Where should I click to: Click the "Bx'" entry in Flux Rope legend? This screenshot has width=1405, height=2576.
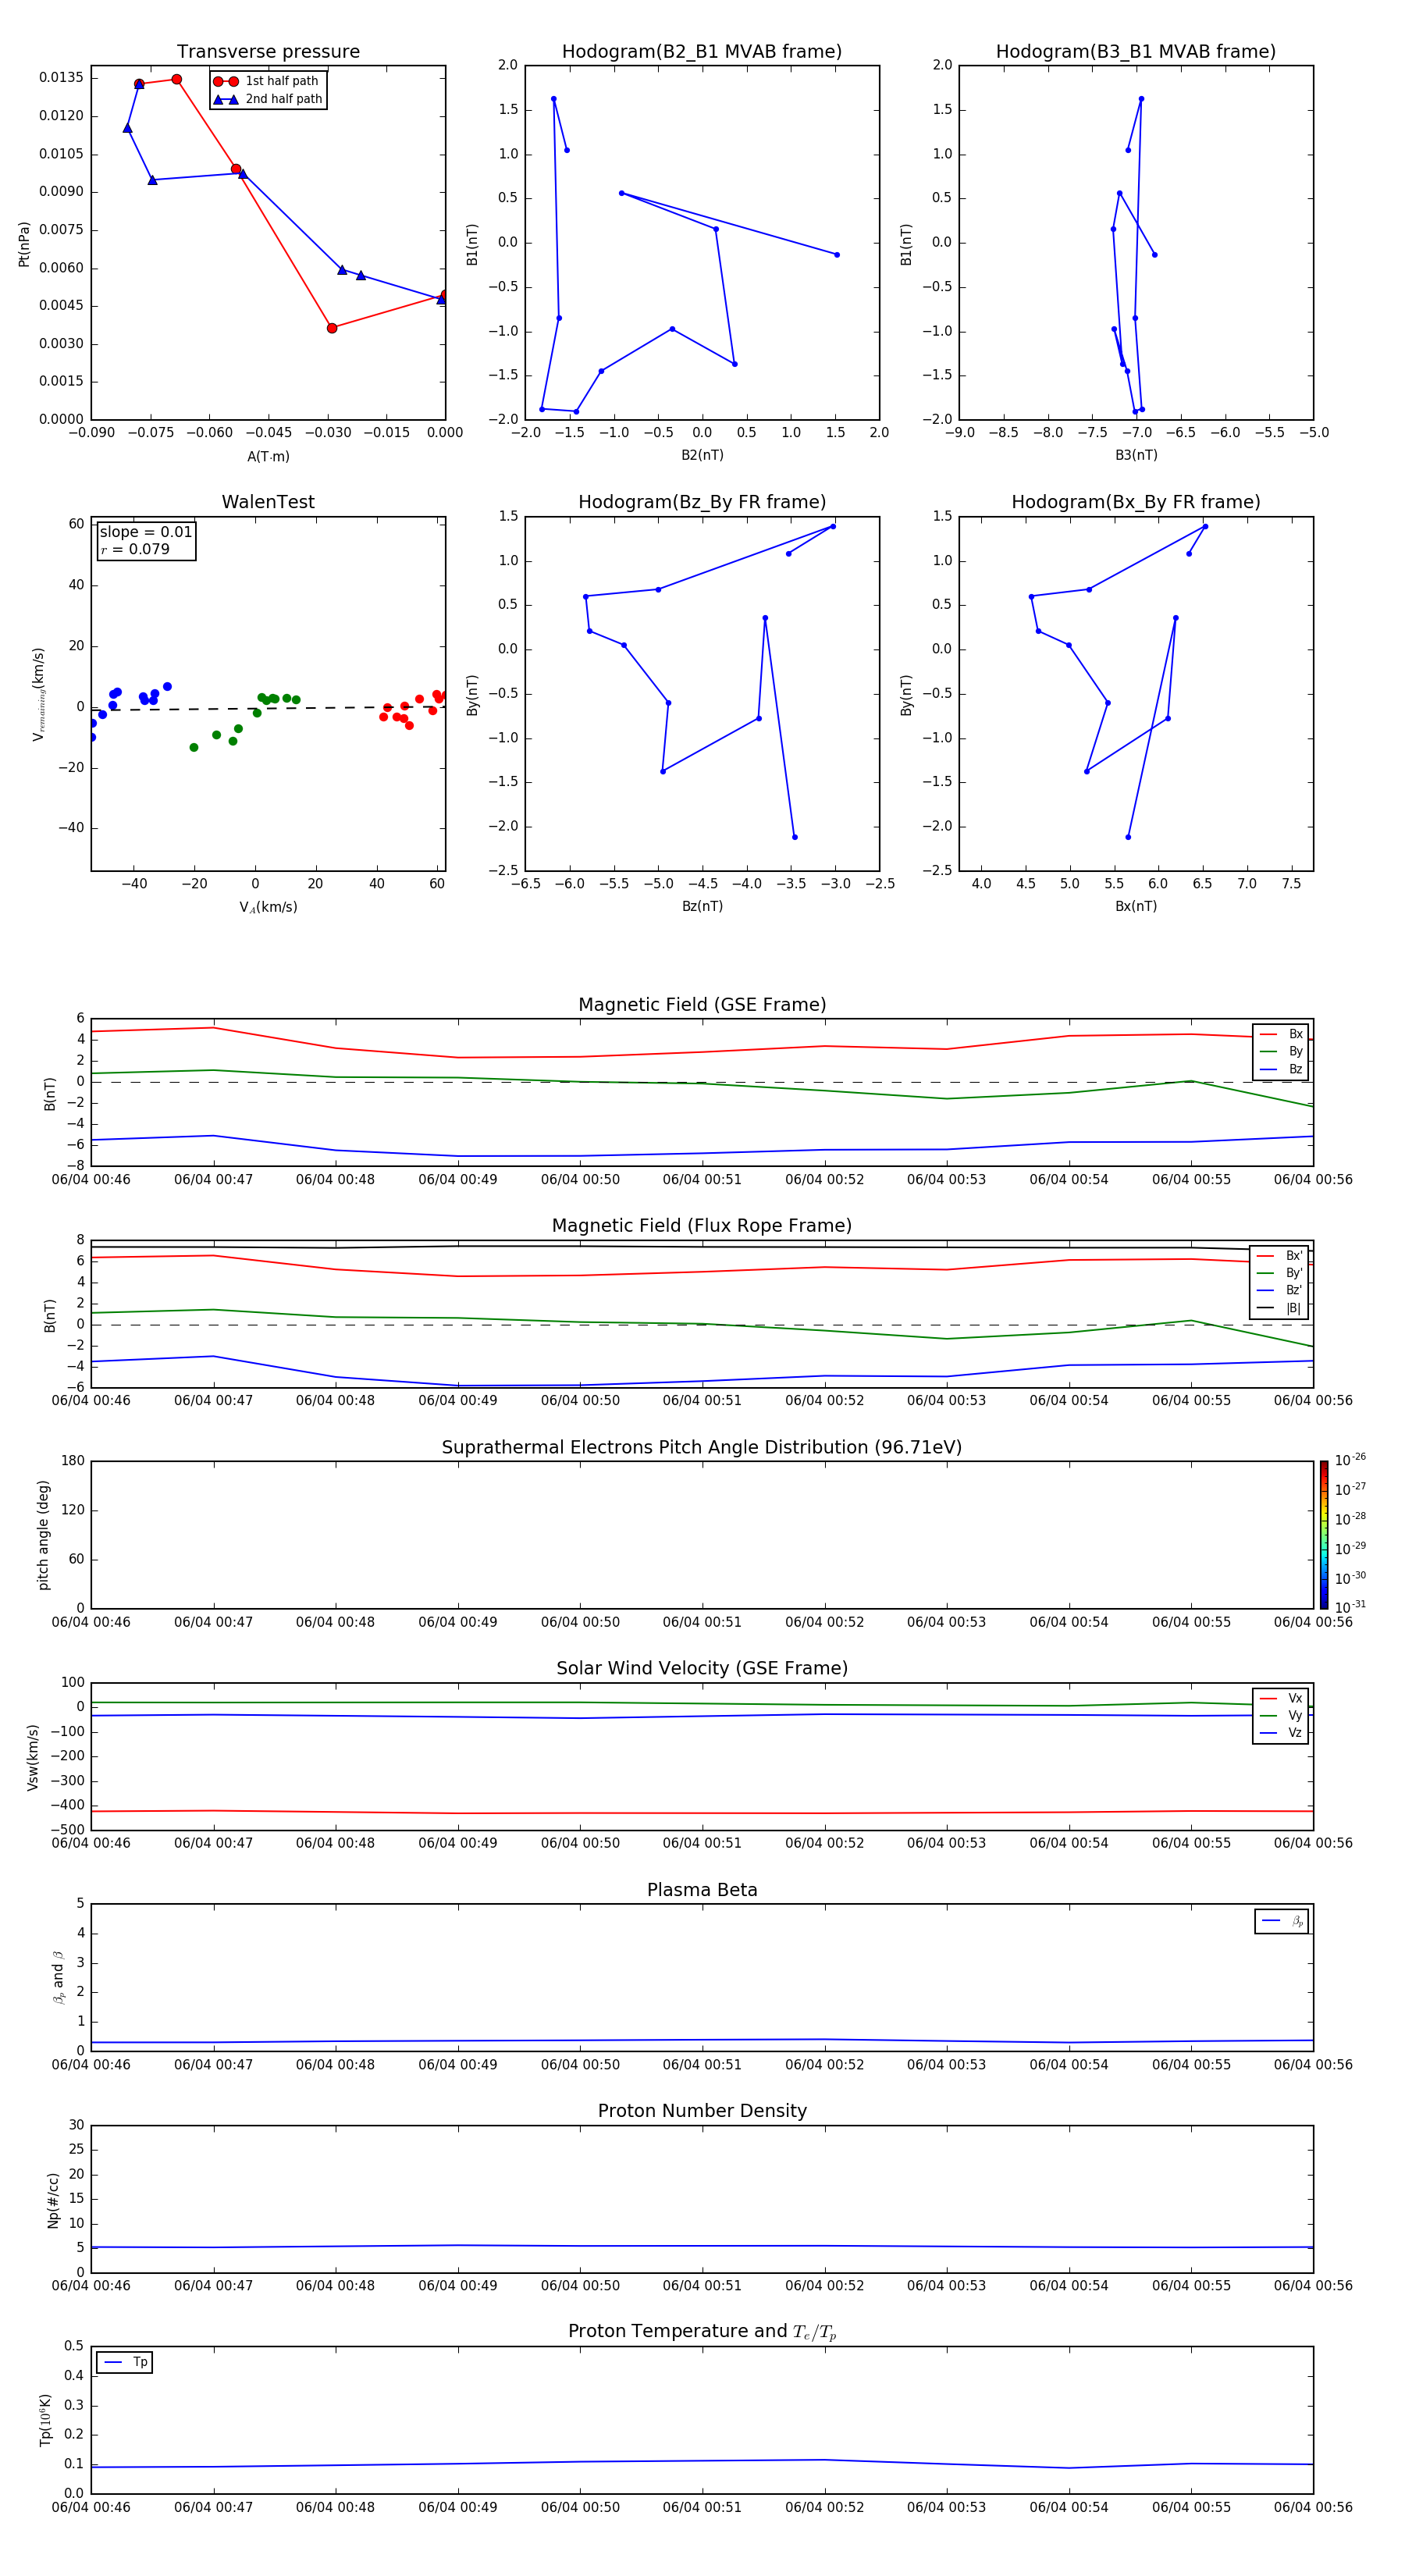[1279, 1256]
